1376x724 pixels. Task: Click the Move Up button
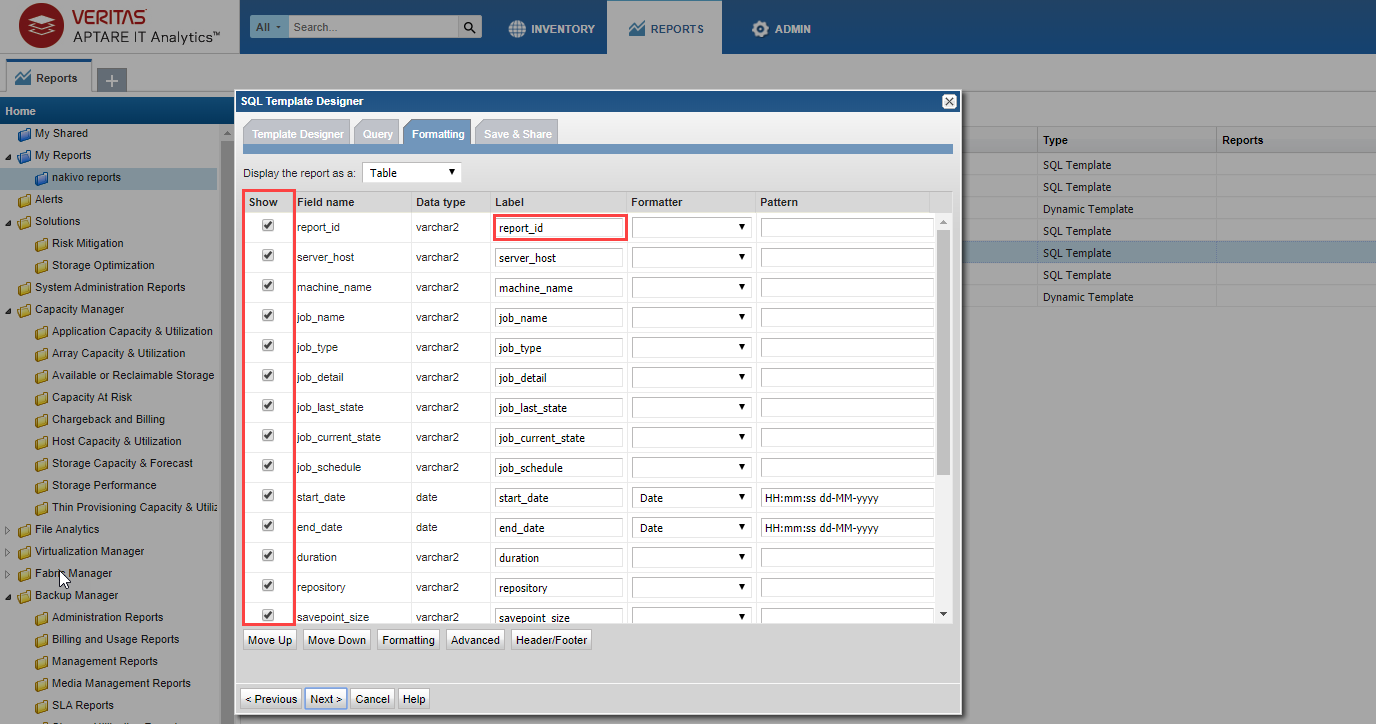pos(270,640)
